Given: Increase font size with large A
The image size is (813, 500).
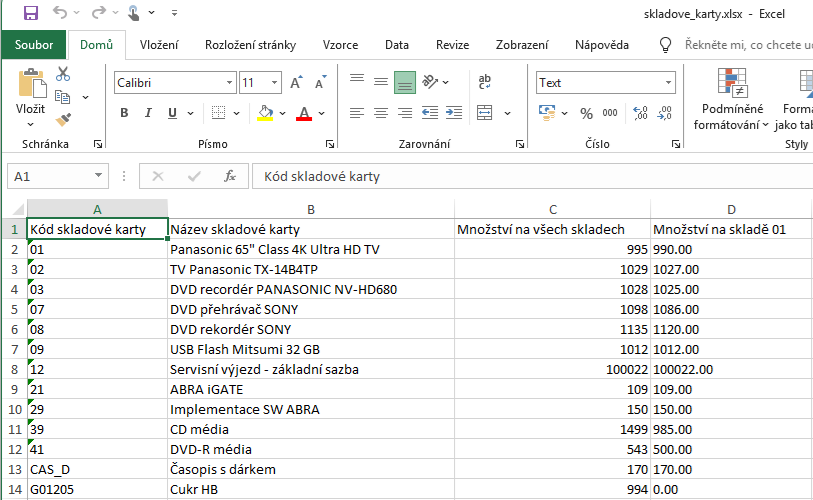Looking at the screenshot, I should (296, 82).
